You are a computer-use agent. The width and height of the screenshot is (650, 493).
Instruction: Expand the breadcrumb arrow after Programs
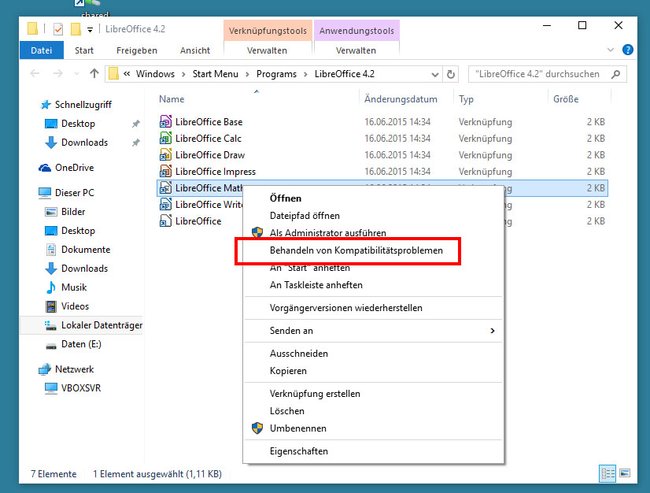pos(306,74)
